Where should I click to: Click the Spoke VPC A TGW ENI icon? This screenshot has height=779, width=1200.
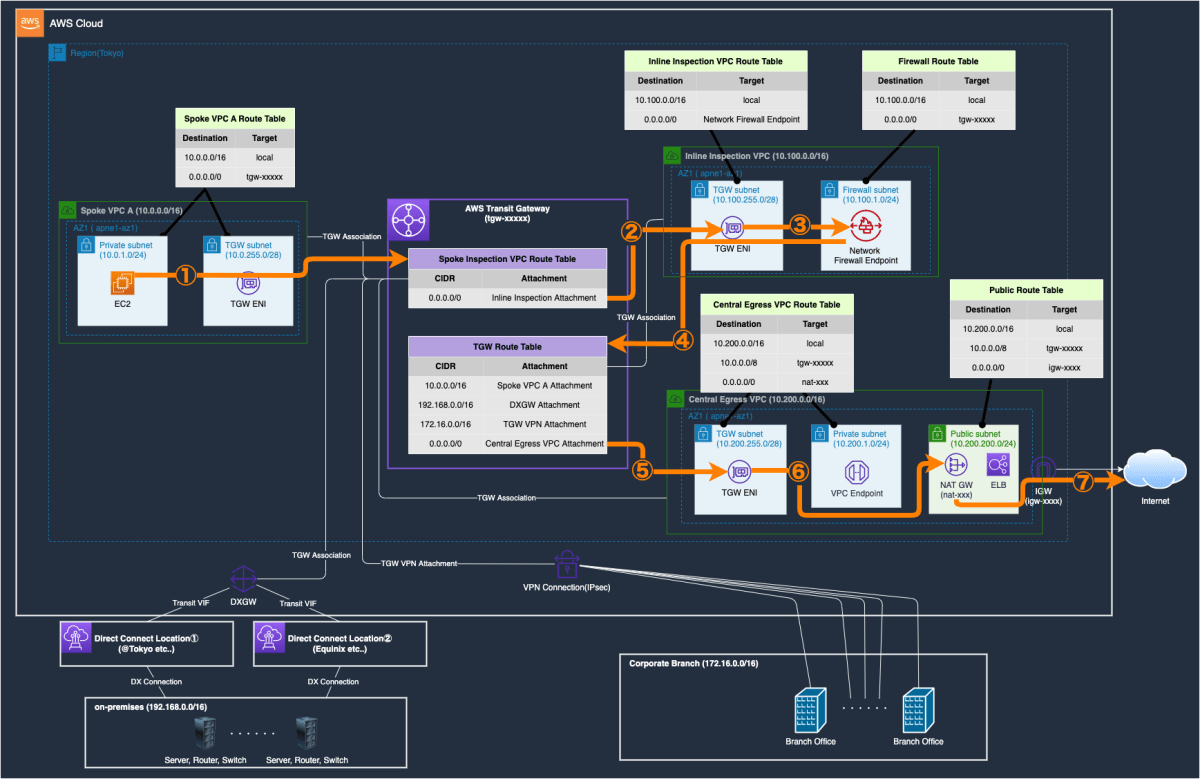click(247, 284)
